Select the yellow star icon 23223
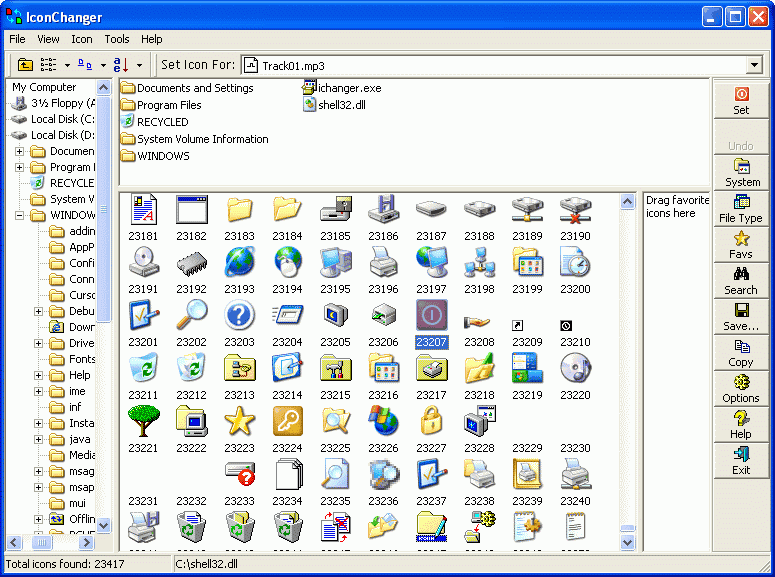The height and width of the screenshot is (577, 775). [239, 421]
